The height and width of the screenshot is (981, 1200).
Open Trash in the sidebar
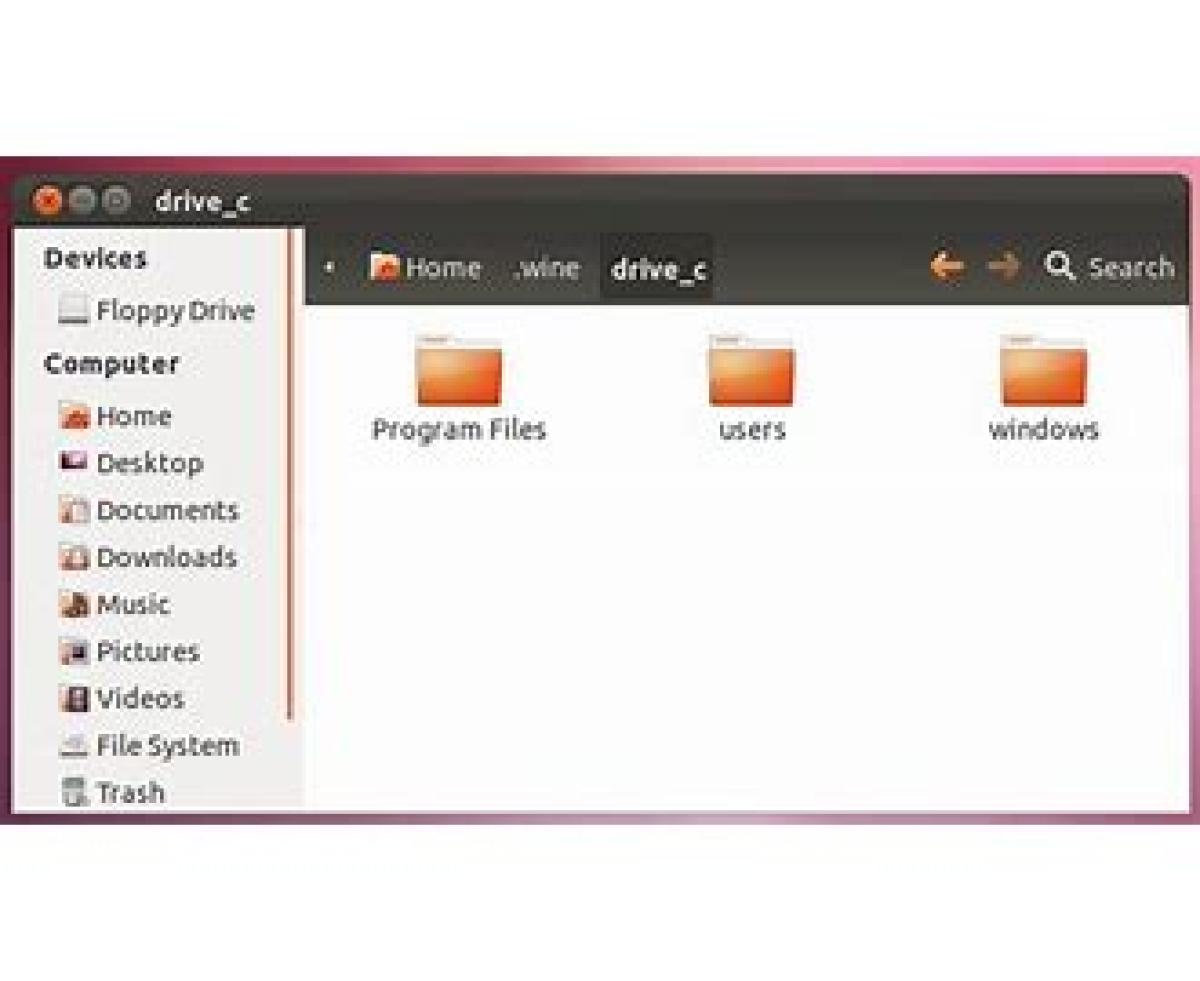111,792
